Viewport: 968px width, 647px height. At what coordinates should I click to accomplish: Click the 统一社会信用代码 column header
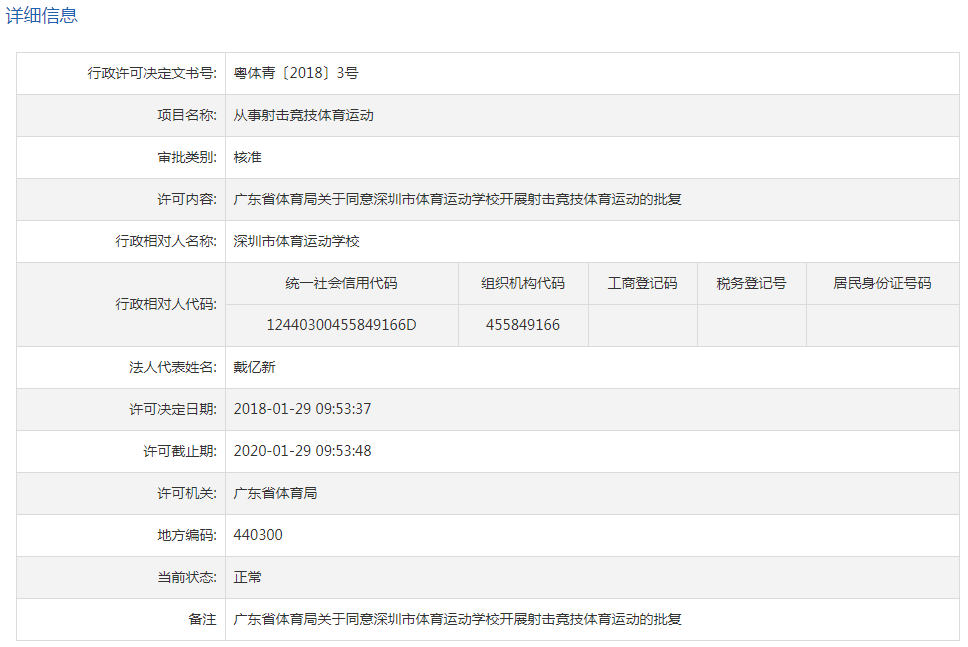pos(341,283)
